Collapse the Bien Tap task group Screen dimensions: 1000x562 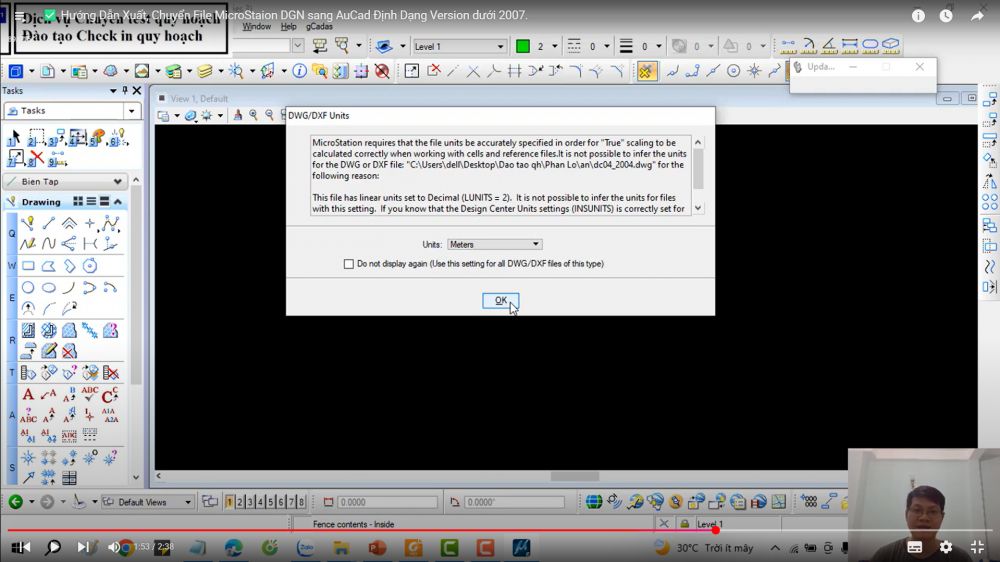point(117,182)
